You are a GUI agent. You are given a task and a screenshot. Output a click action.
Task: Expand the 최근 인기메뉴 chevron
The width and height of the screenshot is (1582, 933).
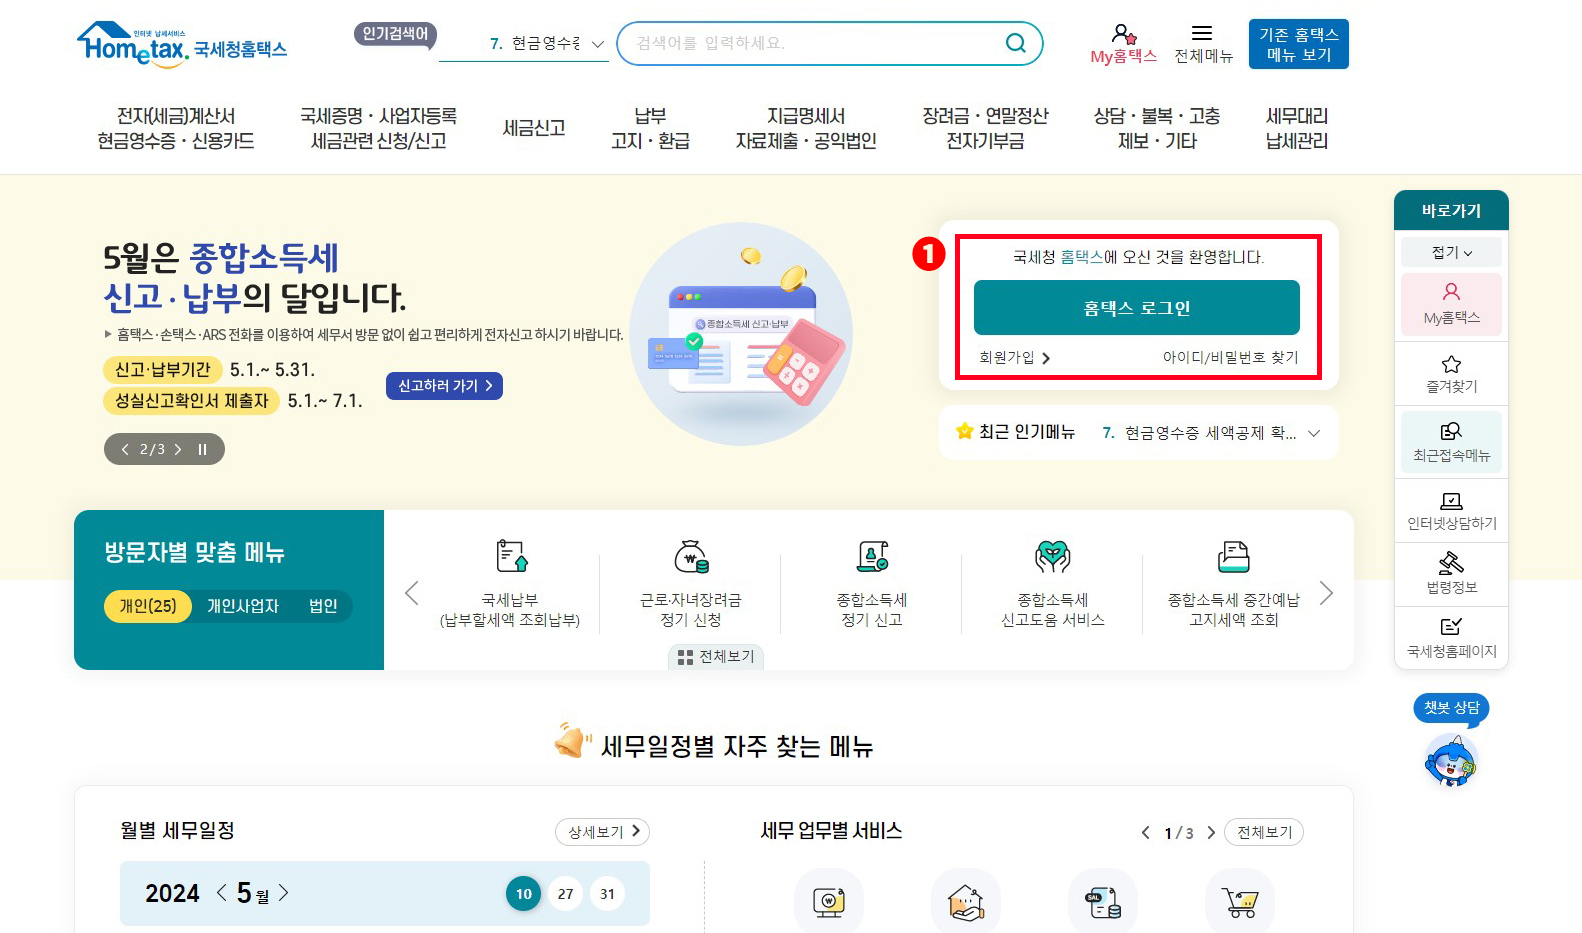point(1314,433)
